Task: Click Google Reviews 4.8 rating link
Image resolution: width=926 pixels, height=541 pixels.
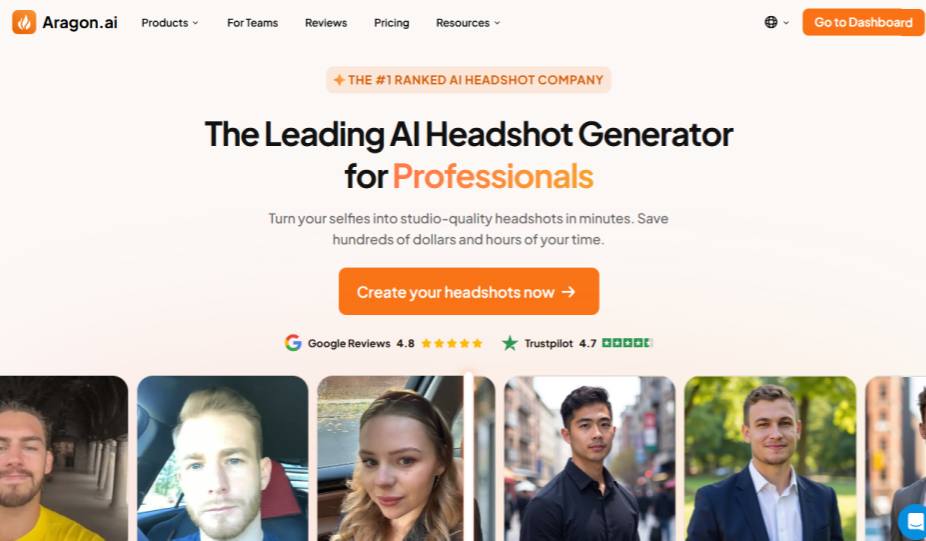Action: click(x=383, y=343)
